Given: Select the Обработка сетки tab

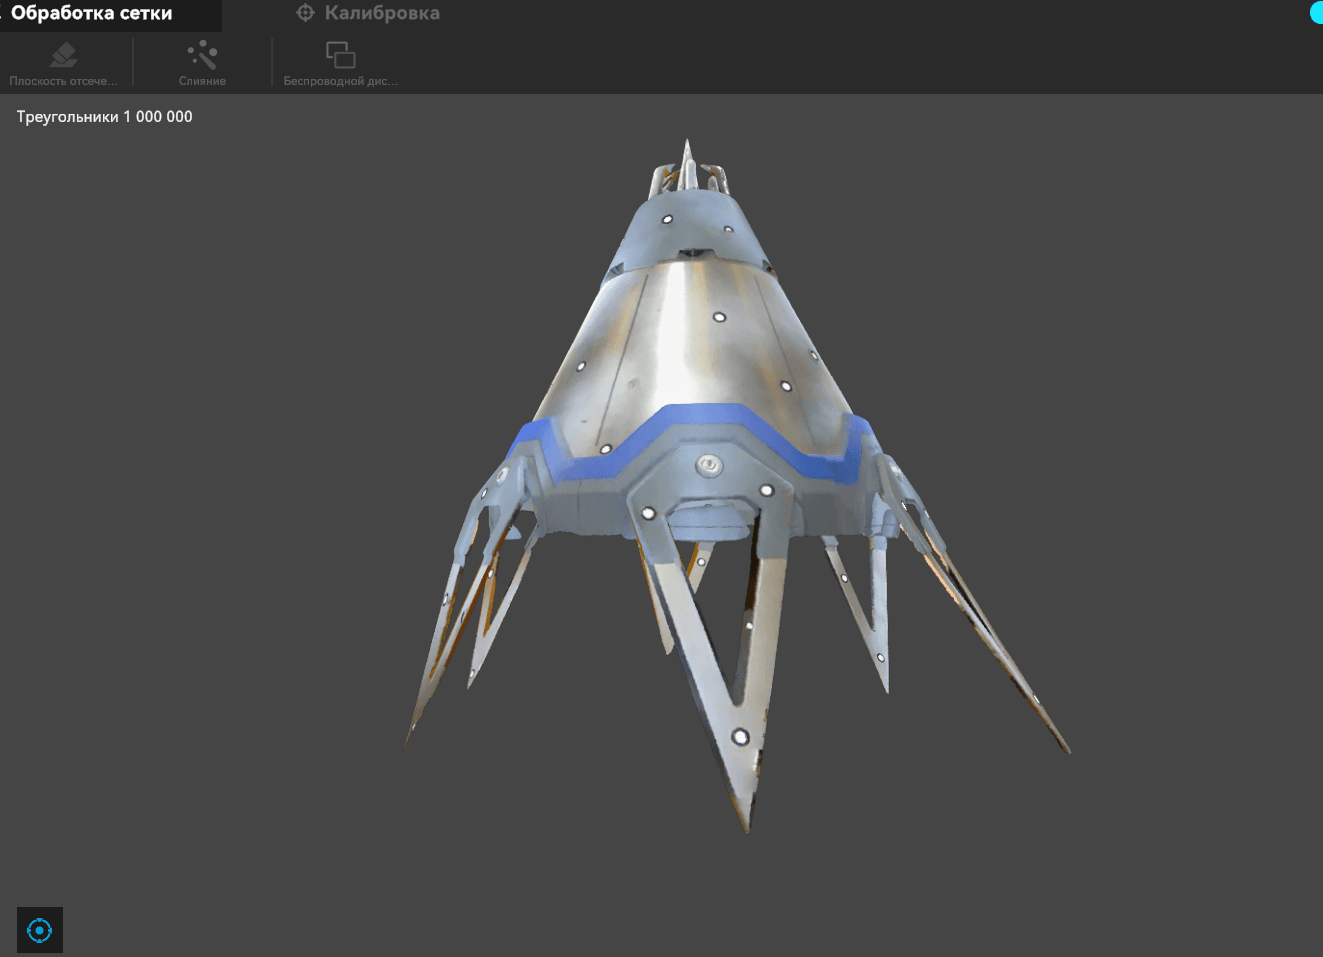Looking at the screenshot, I should point(92,14).
